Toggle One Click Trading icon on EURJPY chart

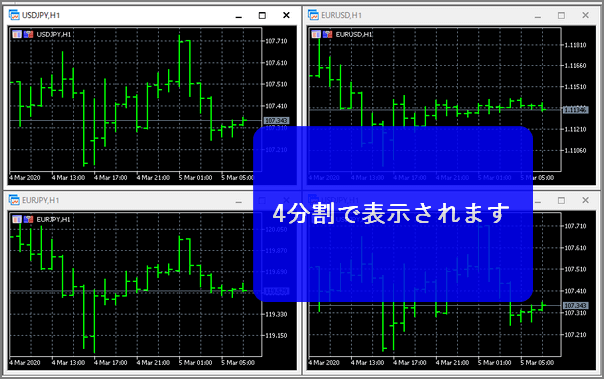(17, 219)
